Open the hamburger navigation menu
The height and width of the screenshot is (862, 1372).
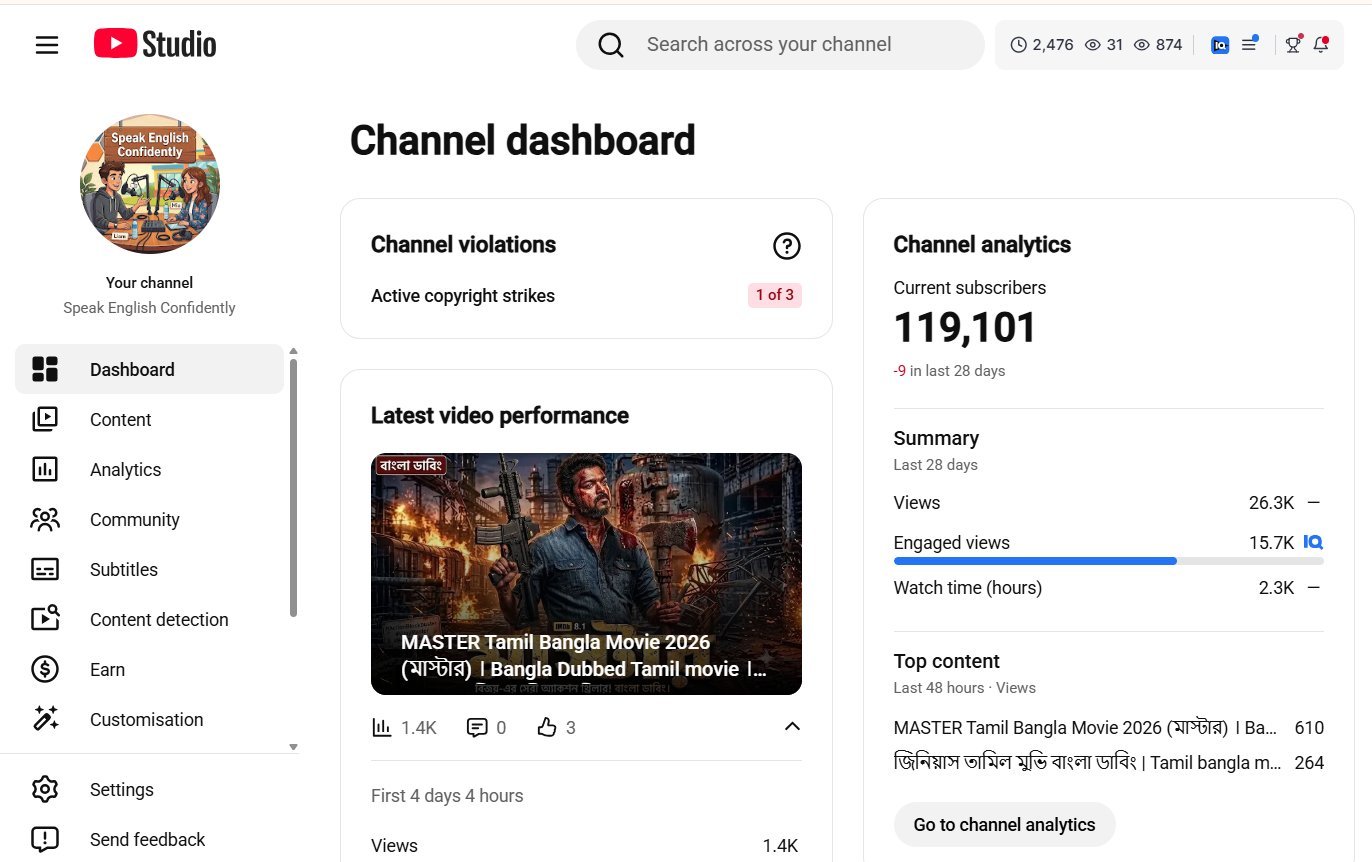pos(47,45)
